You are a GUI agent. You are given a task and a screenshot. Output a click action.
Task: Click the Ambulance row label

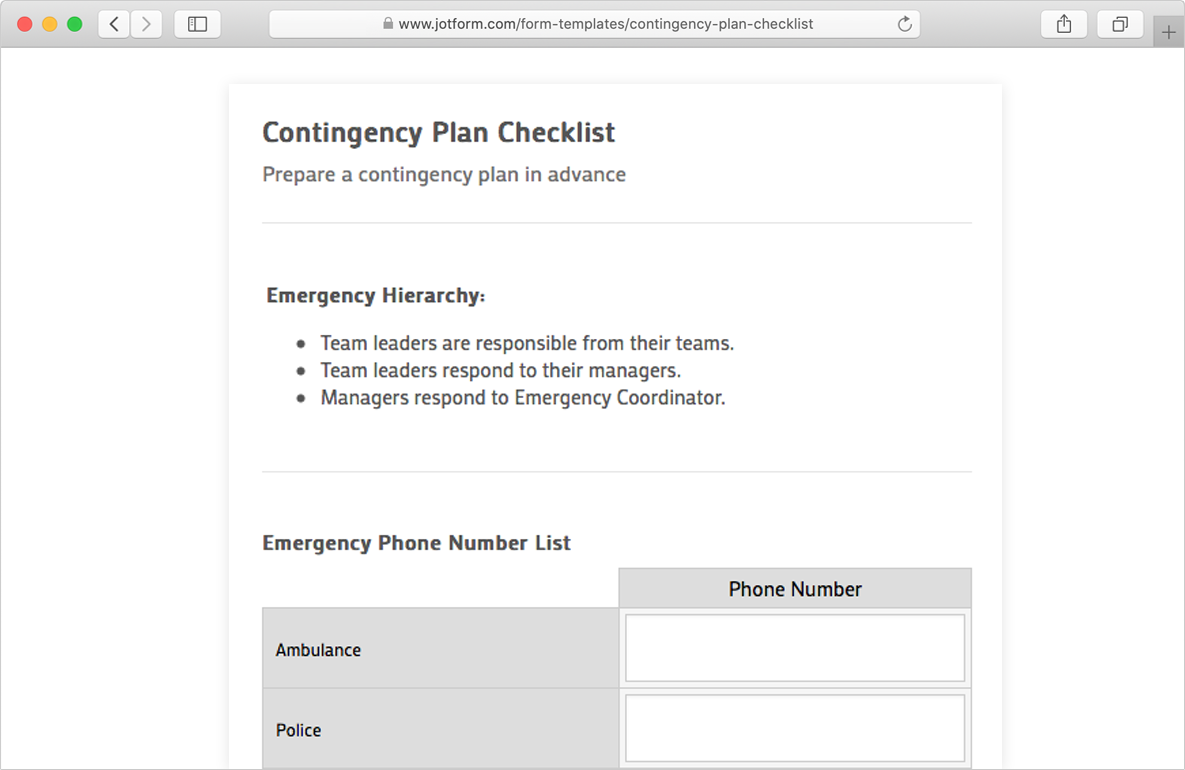pyautogui.click(x=318, y=650)
